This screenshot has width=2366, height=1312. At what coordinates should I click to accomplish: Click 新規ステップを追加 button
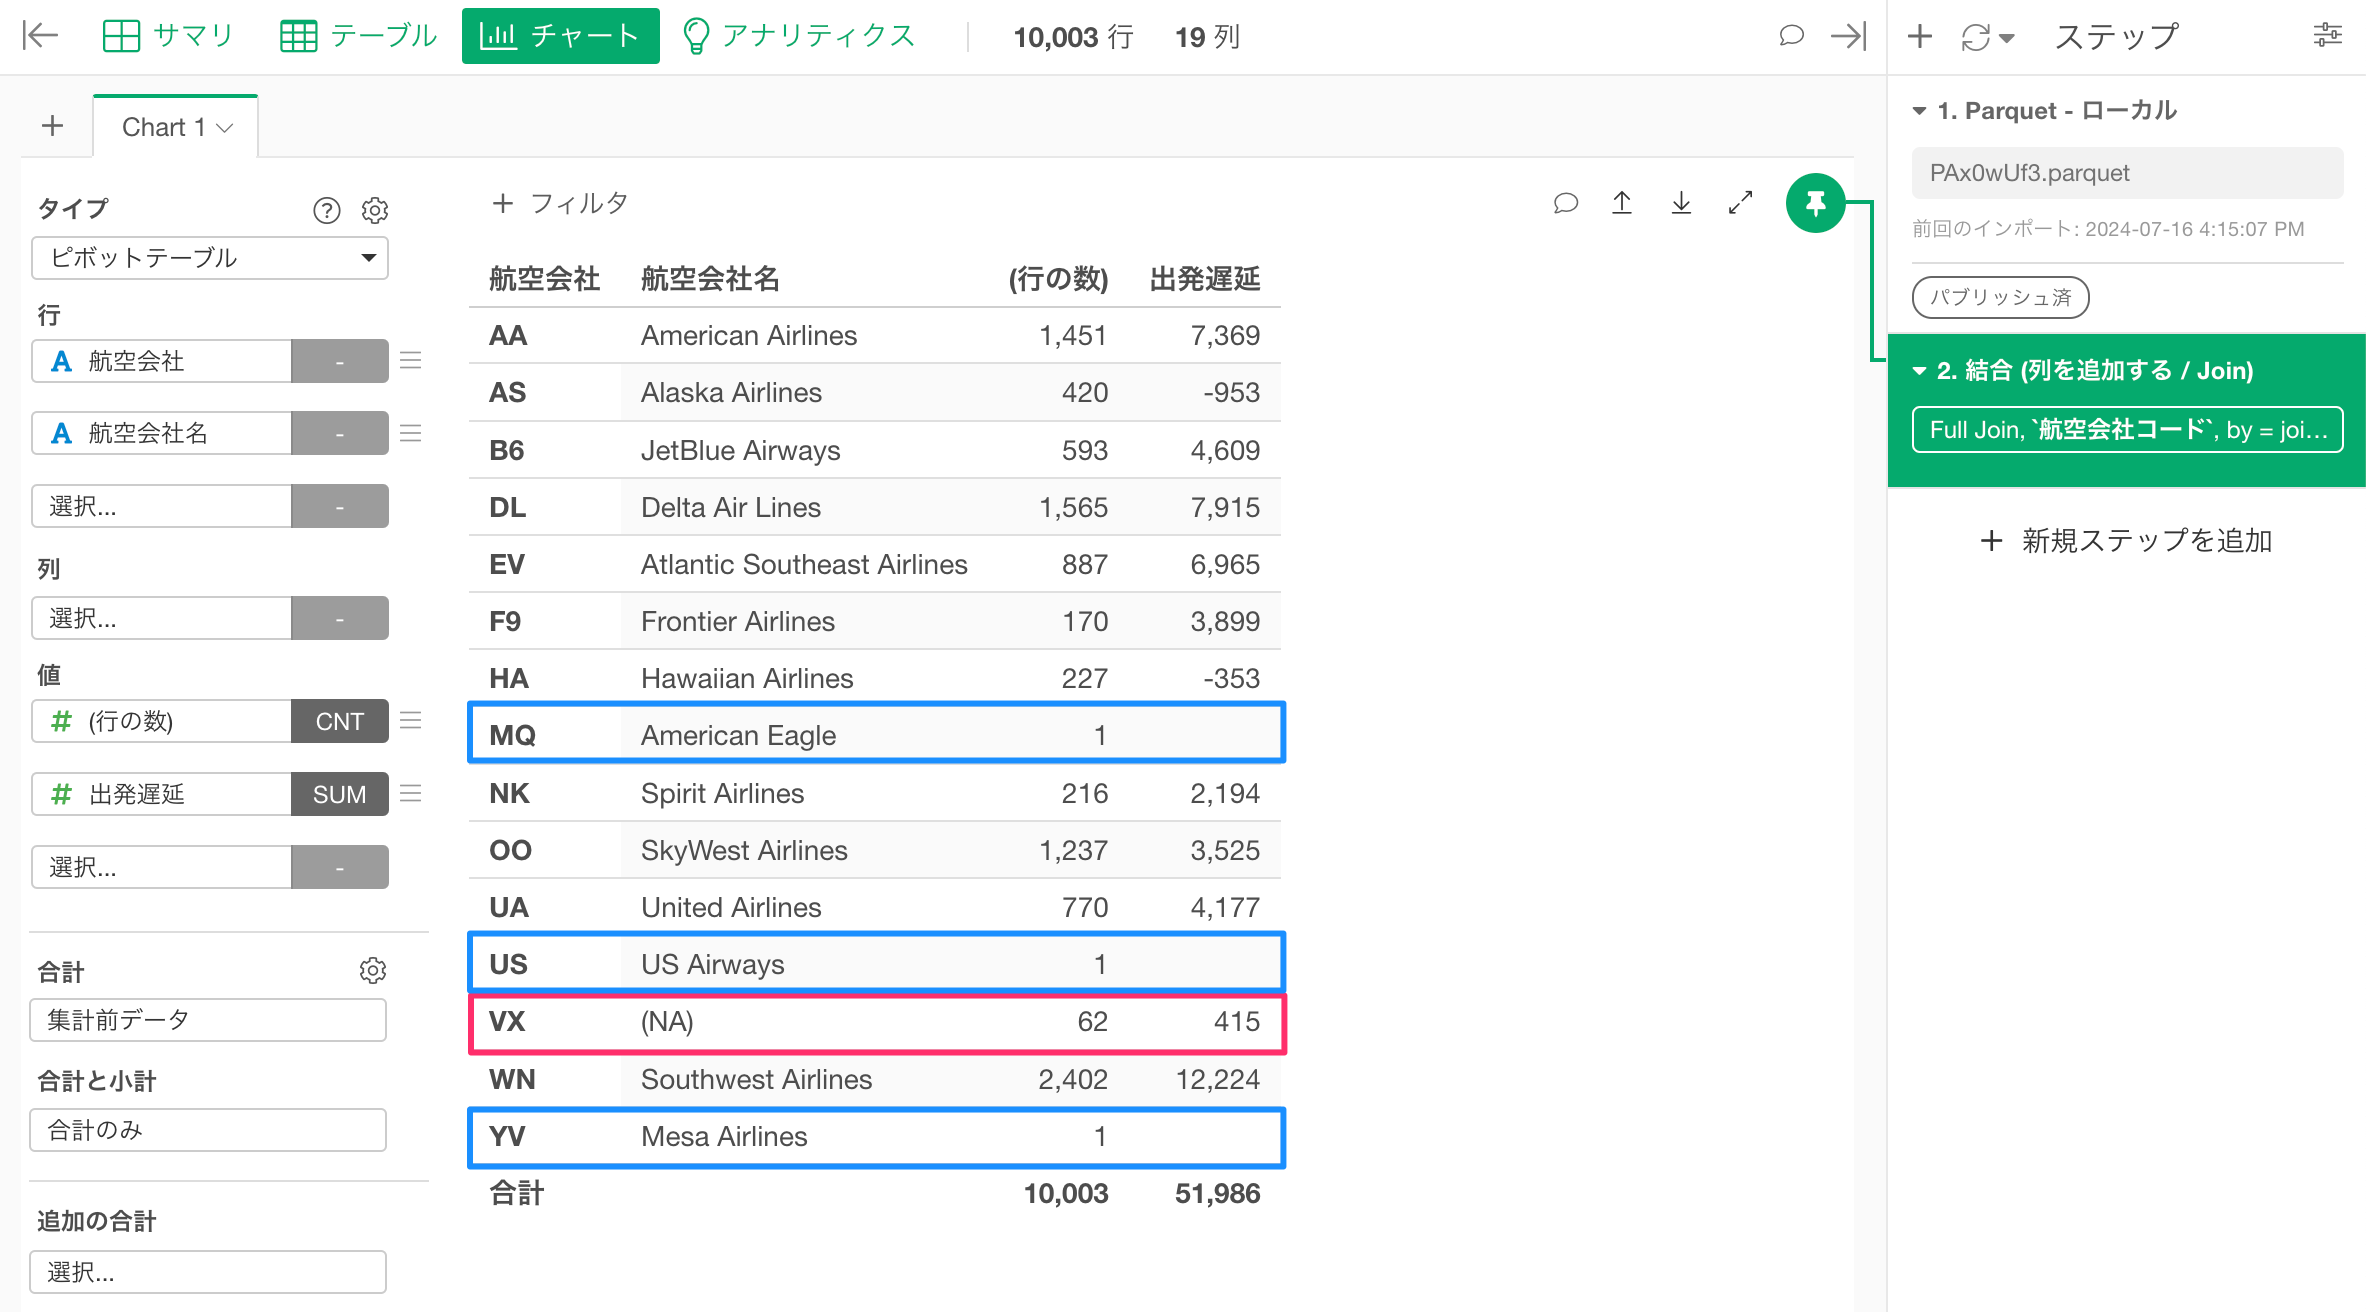pyautogui.click(x=2126, y=541)
